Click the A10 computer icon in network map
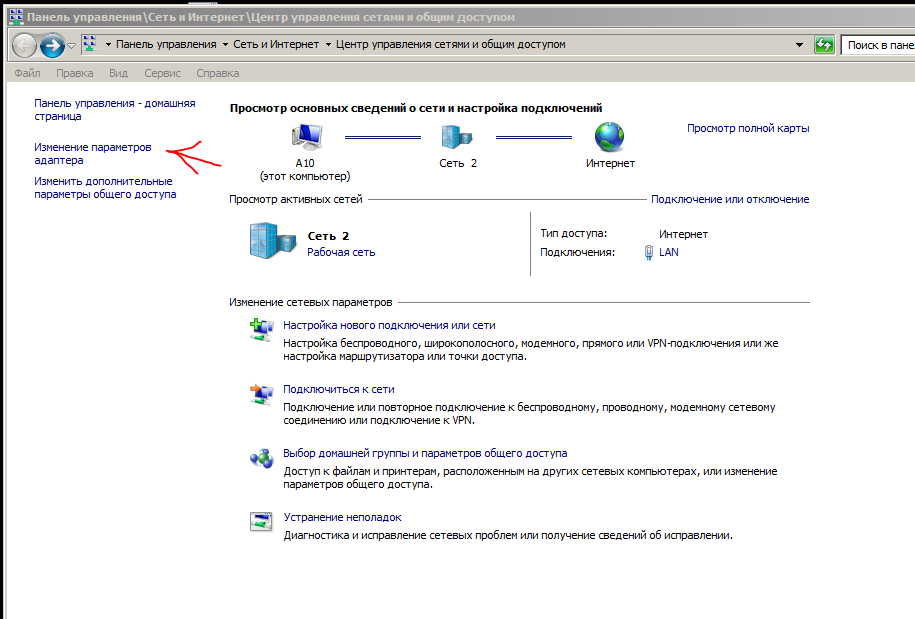This screenshot has width=915, height=619. (x=307, y=136)
